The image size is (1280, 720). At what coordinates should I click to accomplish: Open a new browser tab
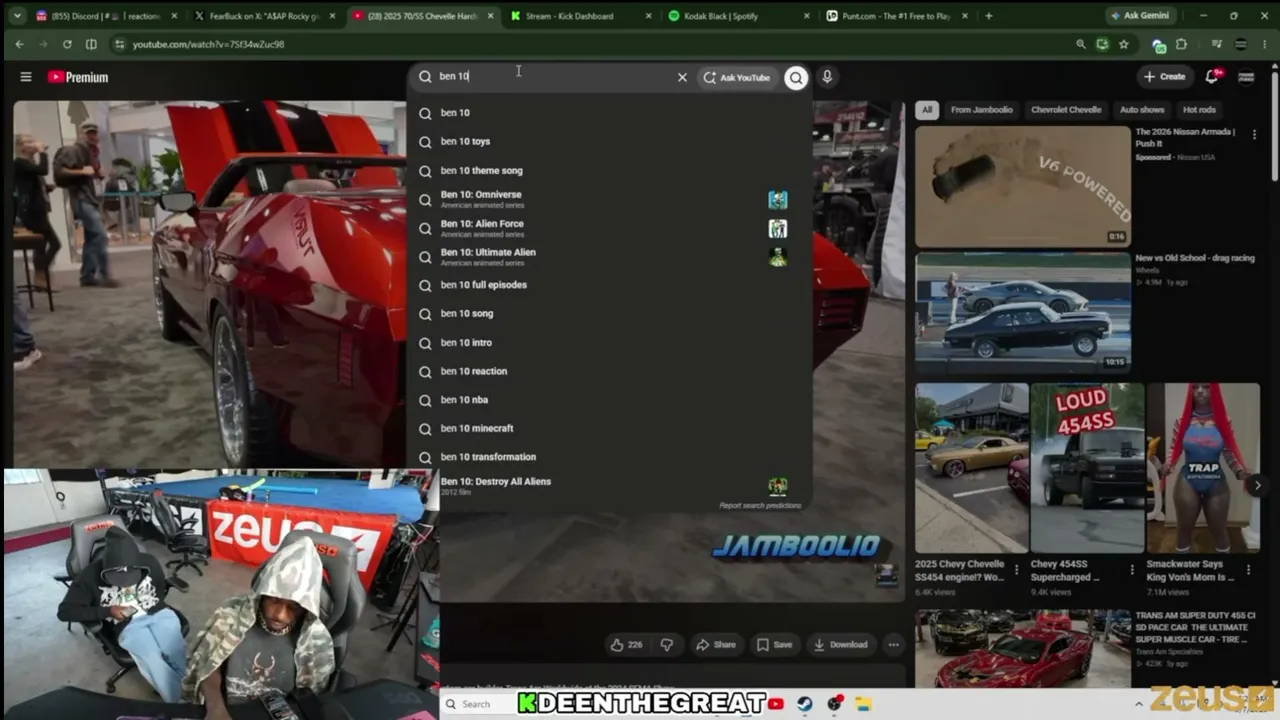tap(989, 16)
